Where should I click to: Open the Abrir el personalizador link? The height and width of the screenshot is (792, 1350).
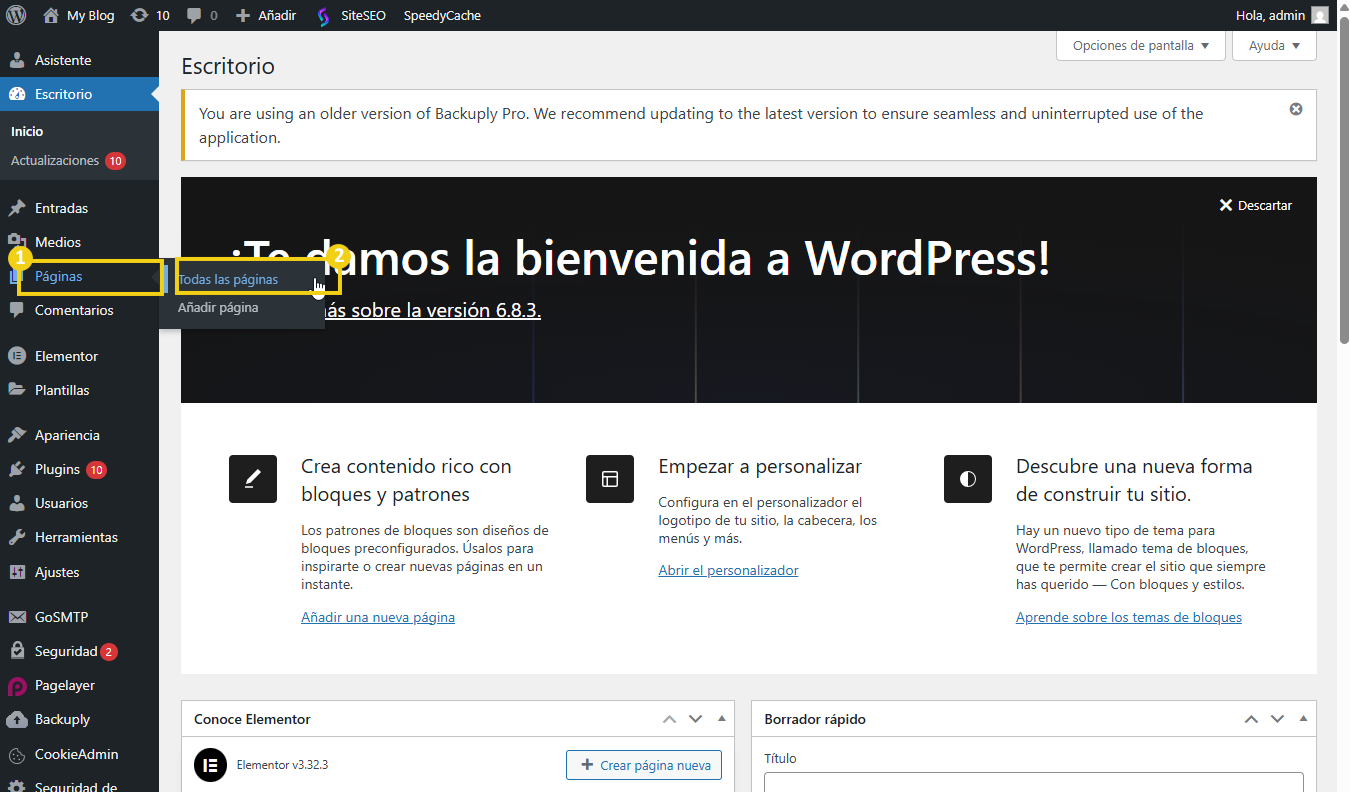click(x=728, y=570)
